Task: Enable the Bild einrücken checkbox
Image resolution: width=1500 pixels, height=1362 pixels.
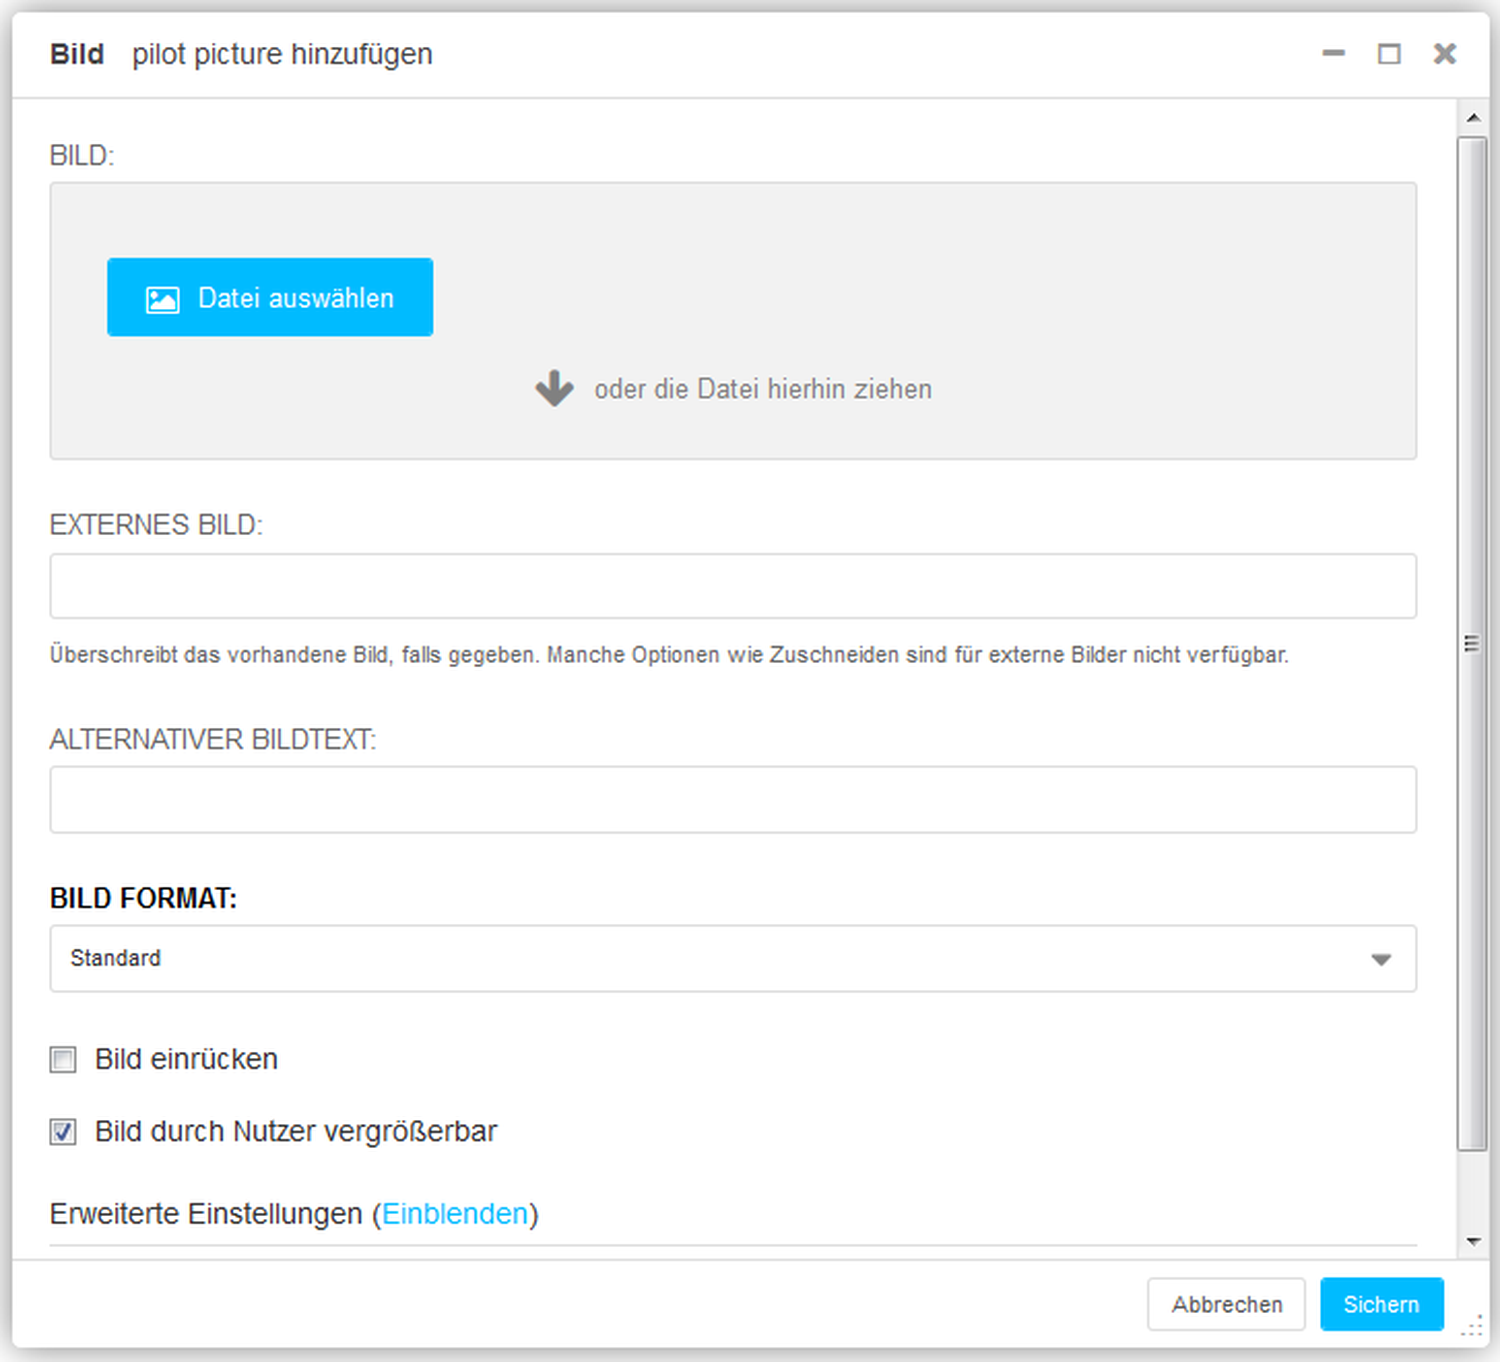Action: (63, 1059)
